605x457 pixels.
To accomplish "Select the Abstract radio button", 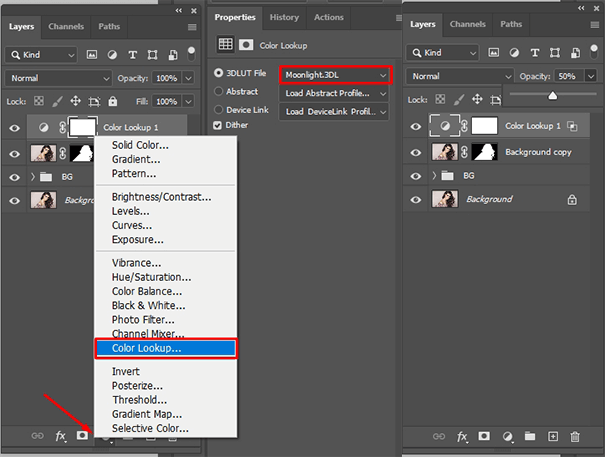I will click(218, 91).
